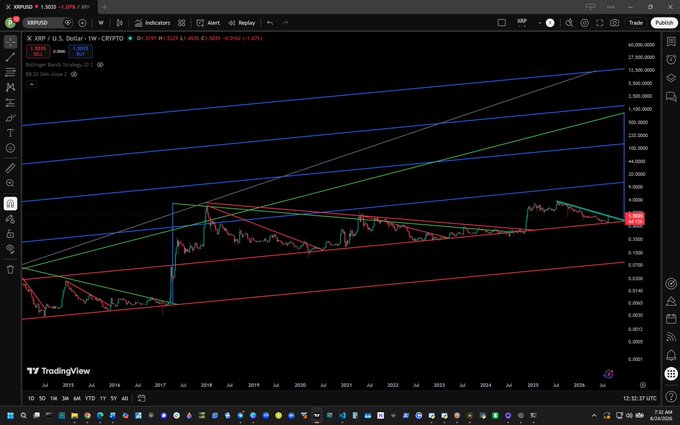
Task: Select the 1M date range
Action: point(53,398)
